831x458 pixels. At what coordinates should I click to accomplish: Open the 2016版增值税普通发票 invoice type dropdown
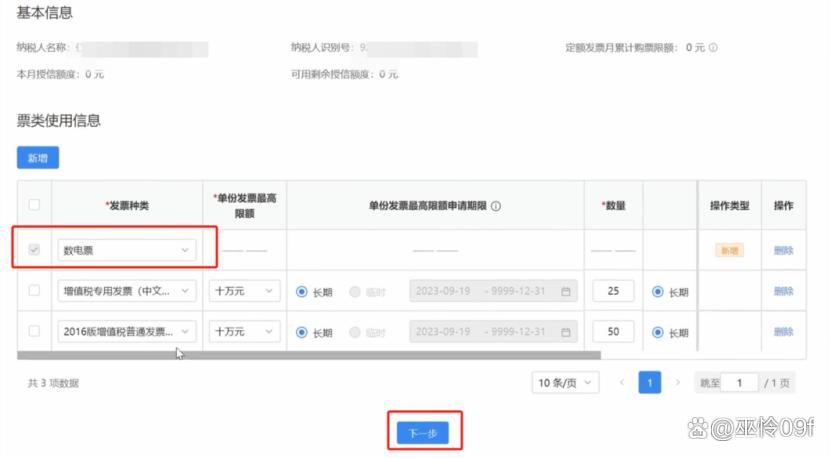click(127, 331)
